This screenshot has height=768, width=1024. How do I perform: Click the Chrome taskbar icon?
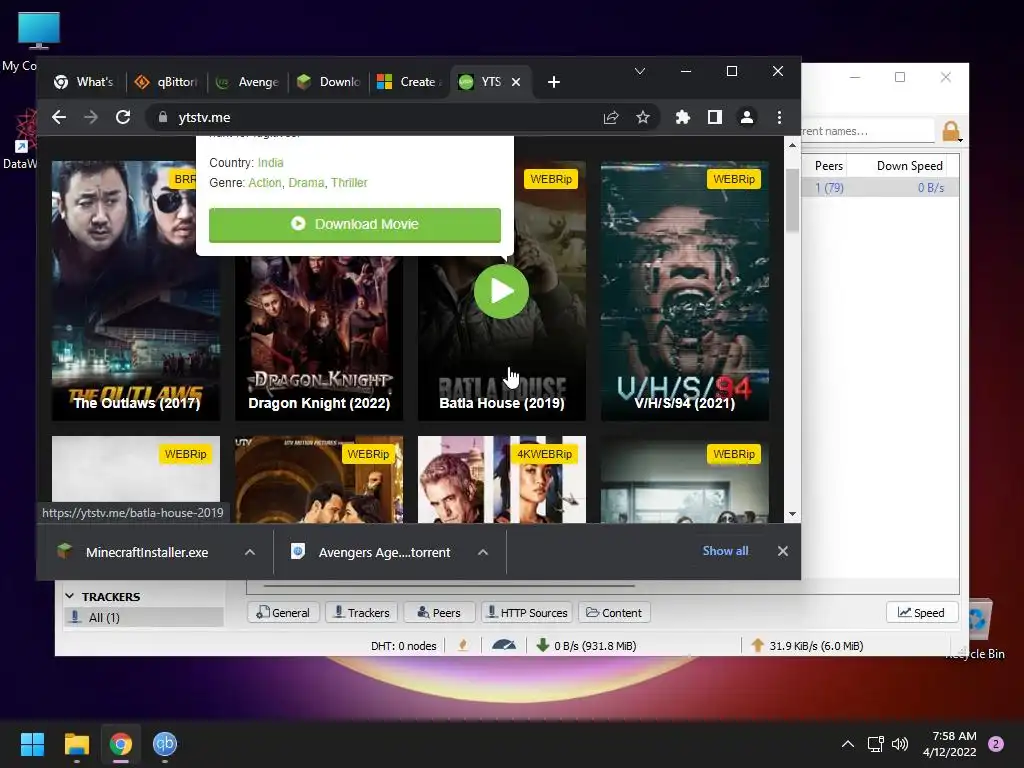[121, 744]
